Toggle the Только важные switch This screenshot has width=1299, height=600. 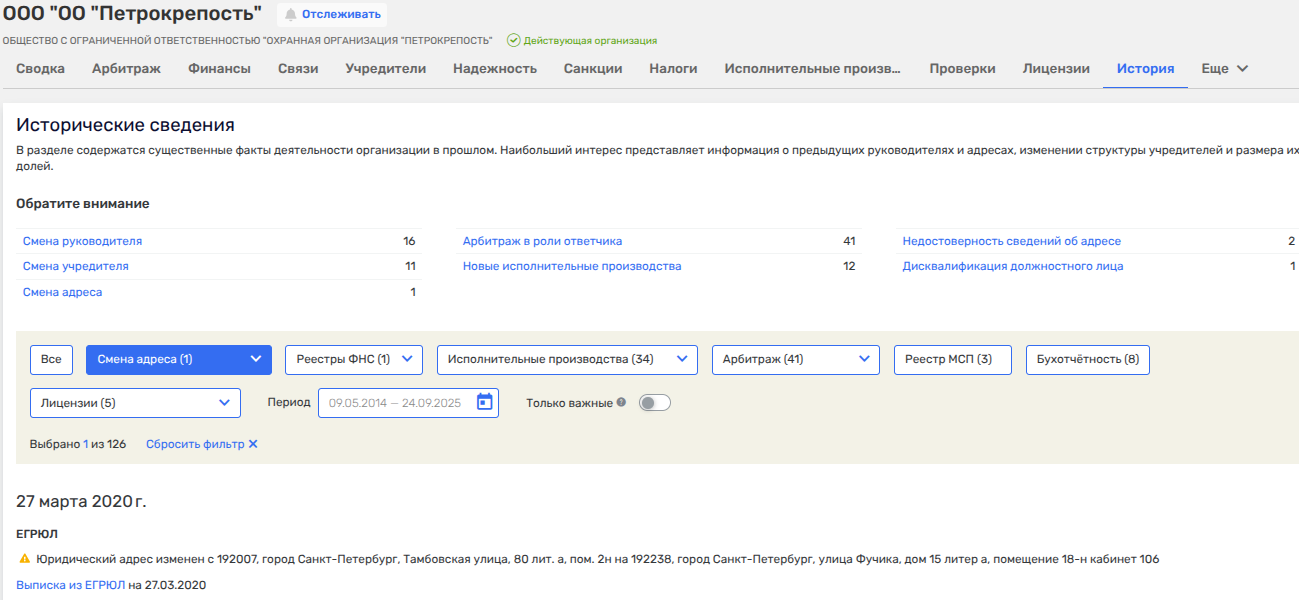coord(654,403)
